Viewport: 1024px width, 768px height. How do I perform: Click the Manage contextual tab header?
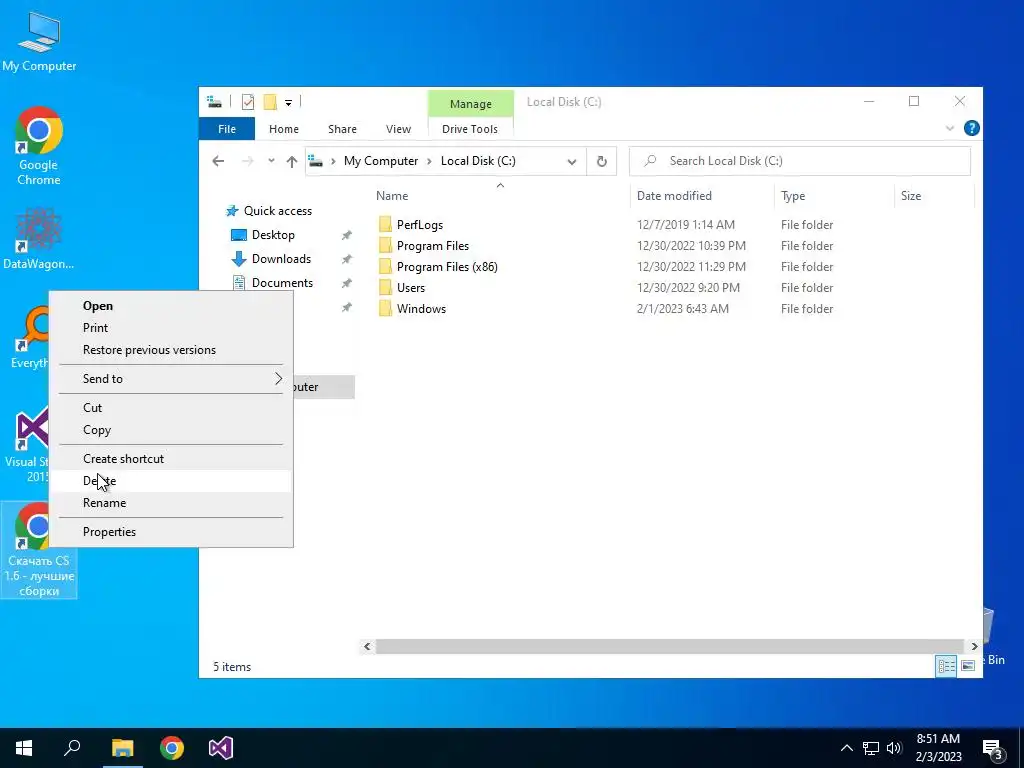click(x=470, y=104)
